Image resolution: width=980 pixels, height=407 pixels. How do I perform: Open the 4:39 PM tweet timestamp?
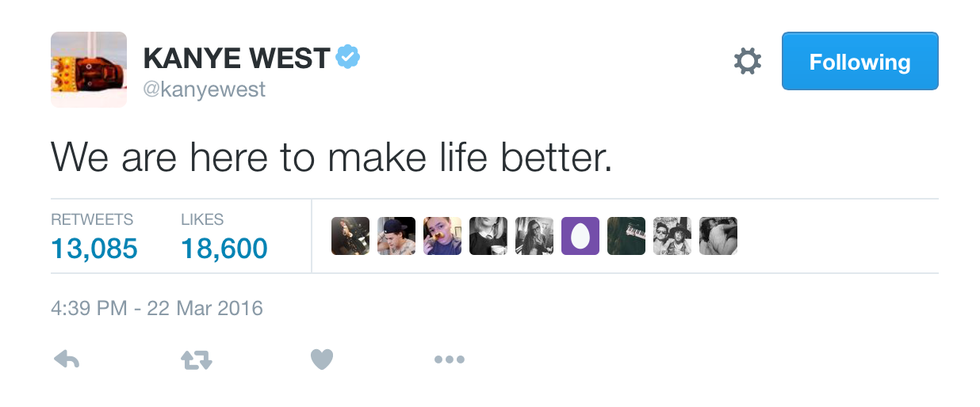tap(157, 307)
